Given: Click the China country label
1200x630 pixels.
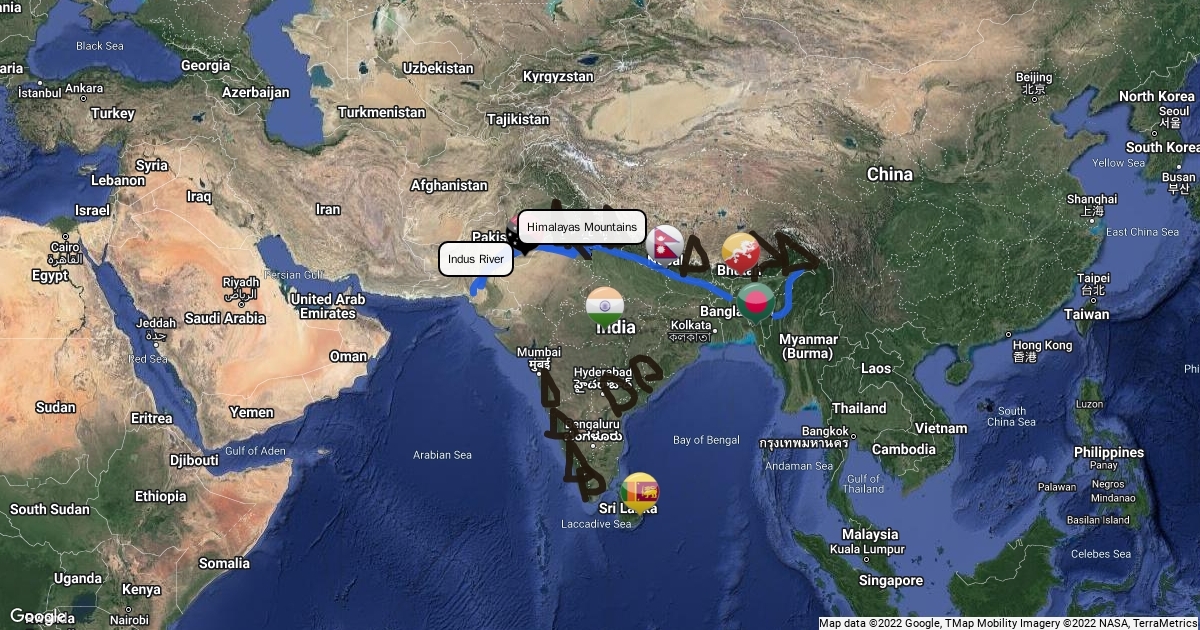Looking at the screenshot, I should [889, 174].
